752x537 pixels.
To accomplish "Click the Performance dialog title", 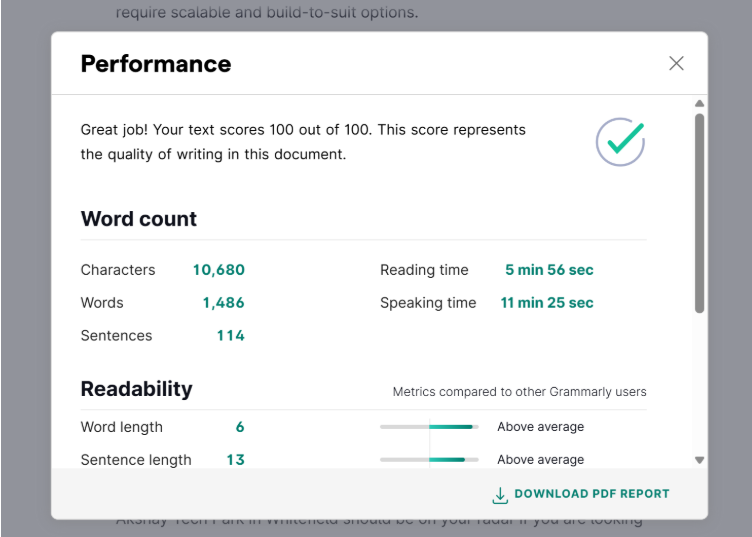I will click(x=156, y=64).
